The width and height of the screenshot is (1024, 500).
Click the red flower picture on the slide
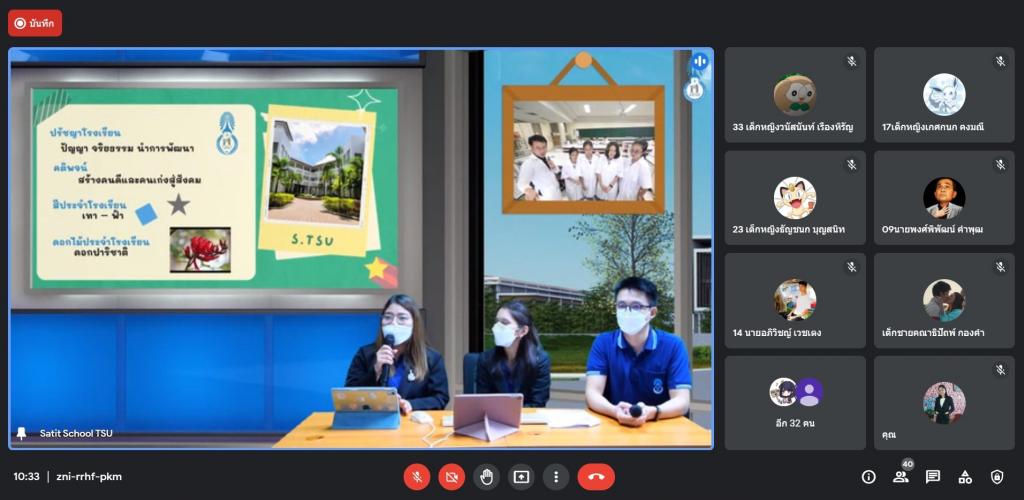click(200, 250)
